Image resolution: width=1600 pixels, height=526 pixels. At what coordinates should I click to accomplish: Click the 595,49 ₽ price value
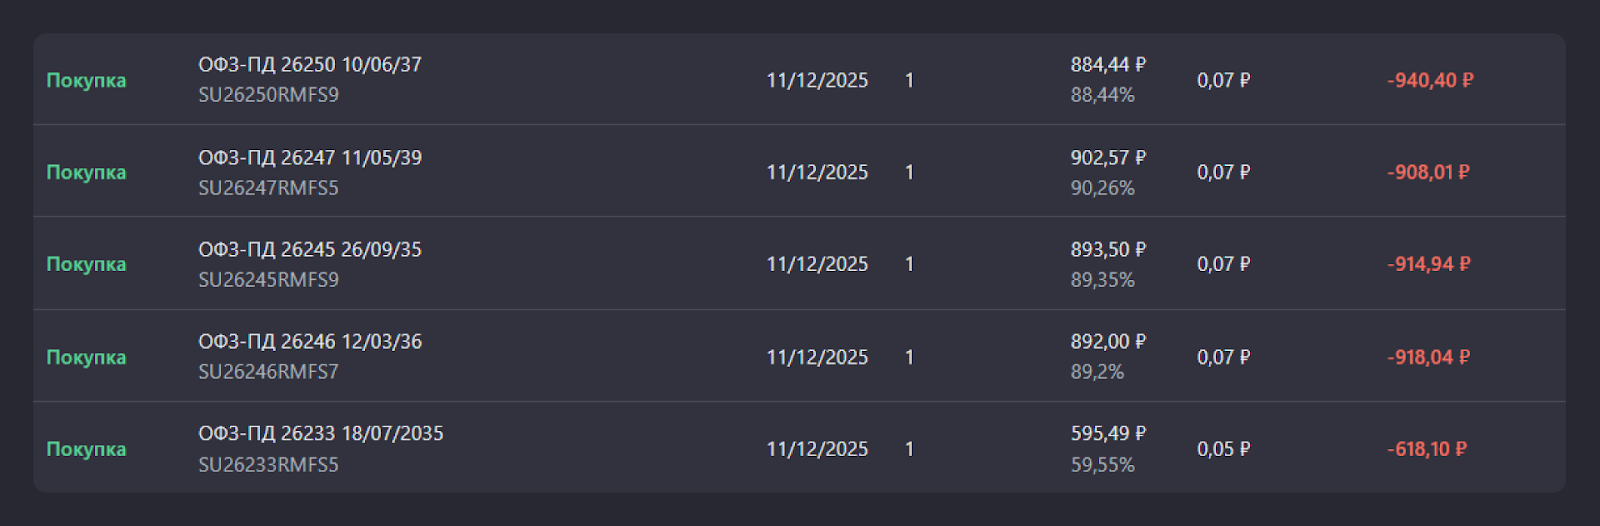point(1108,434)
